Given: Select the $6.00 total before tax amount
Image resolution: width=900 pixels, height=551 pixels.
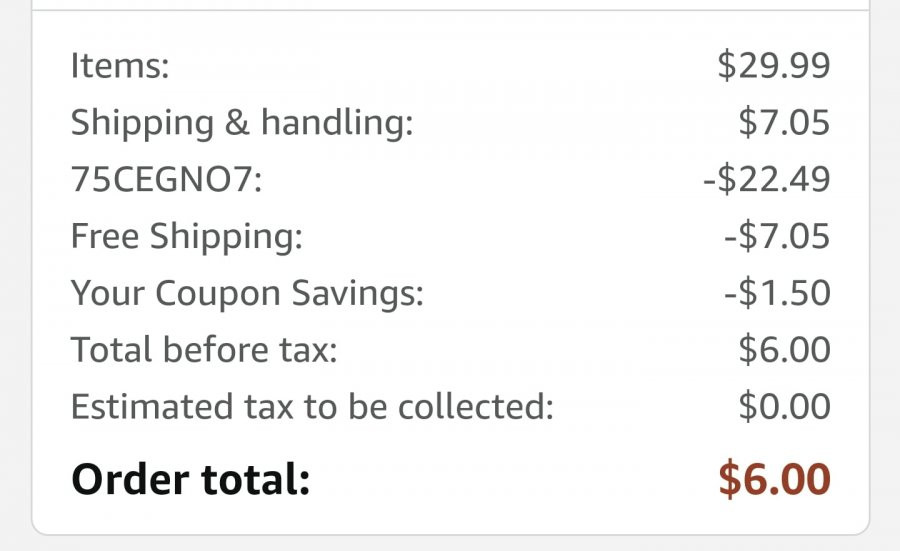Looking at the screenshot, I should [x=784, y=349].
